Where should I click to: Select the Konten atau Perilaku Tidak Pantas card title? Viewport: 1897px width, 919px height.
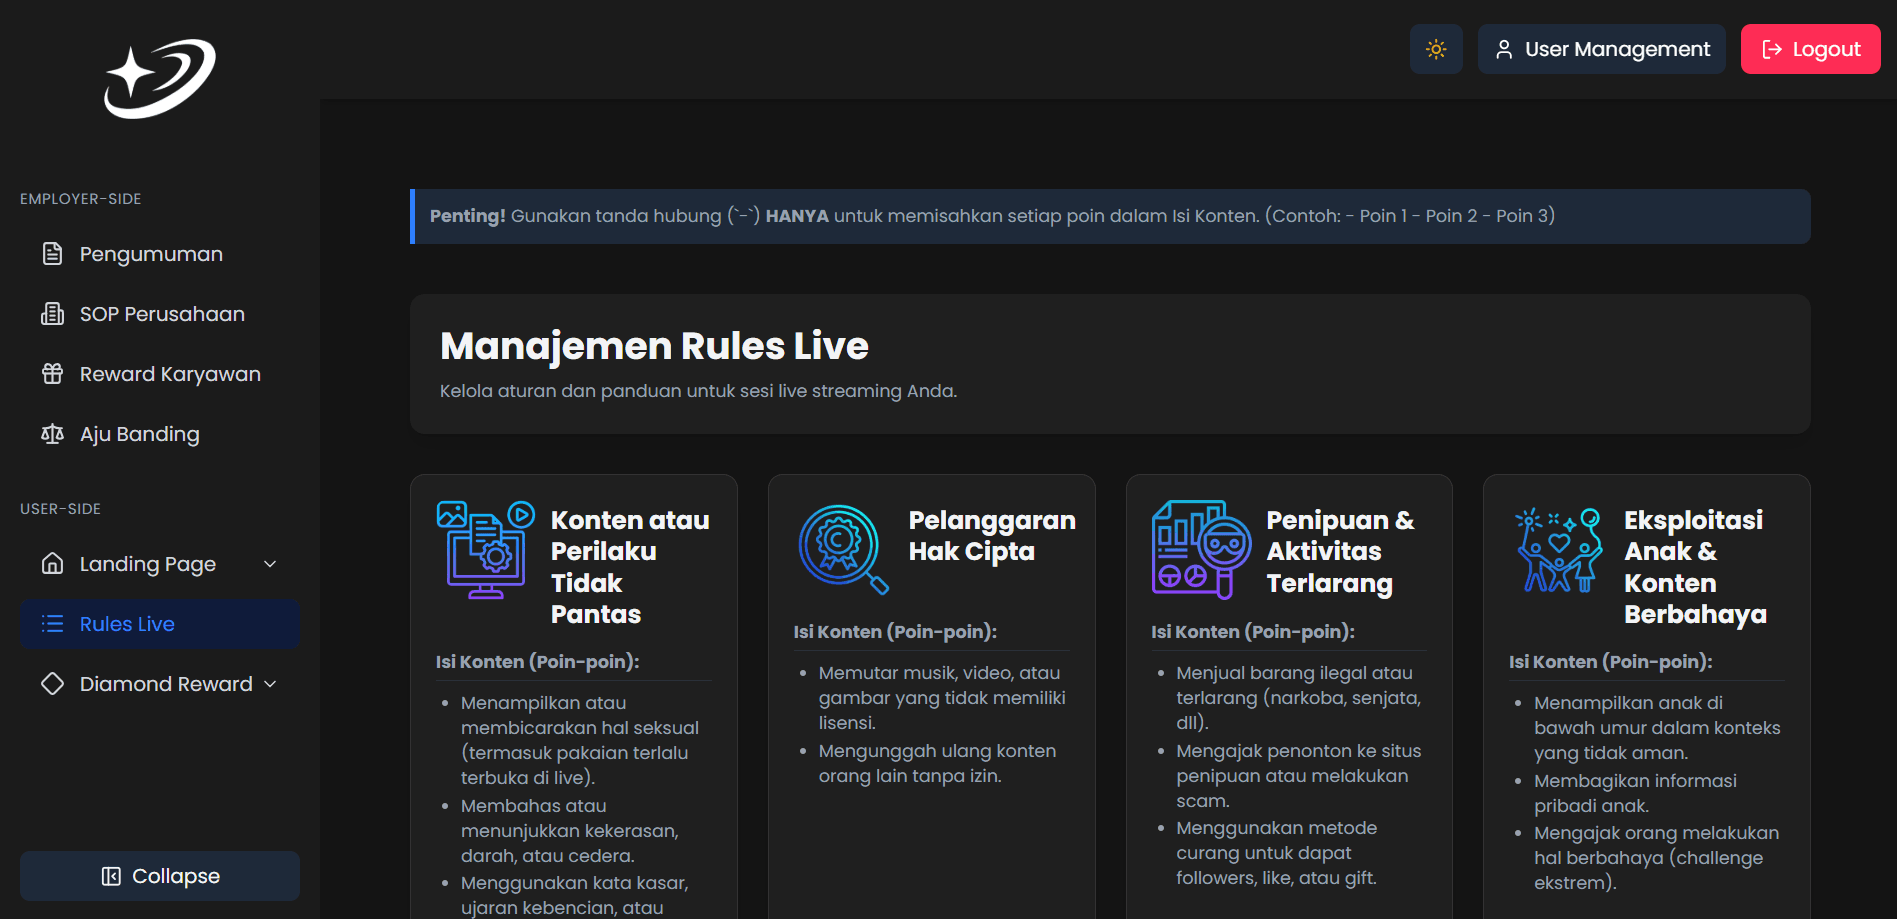(x=630, y=566)
